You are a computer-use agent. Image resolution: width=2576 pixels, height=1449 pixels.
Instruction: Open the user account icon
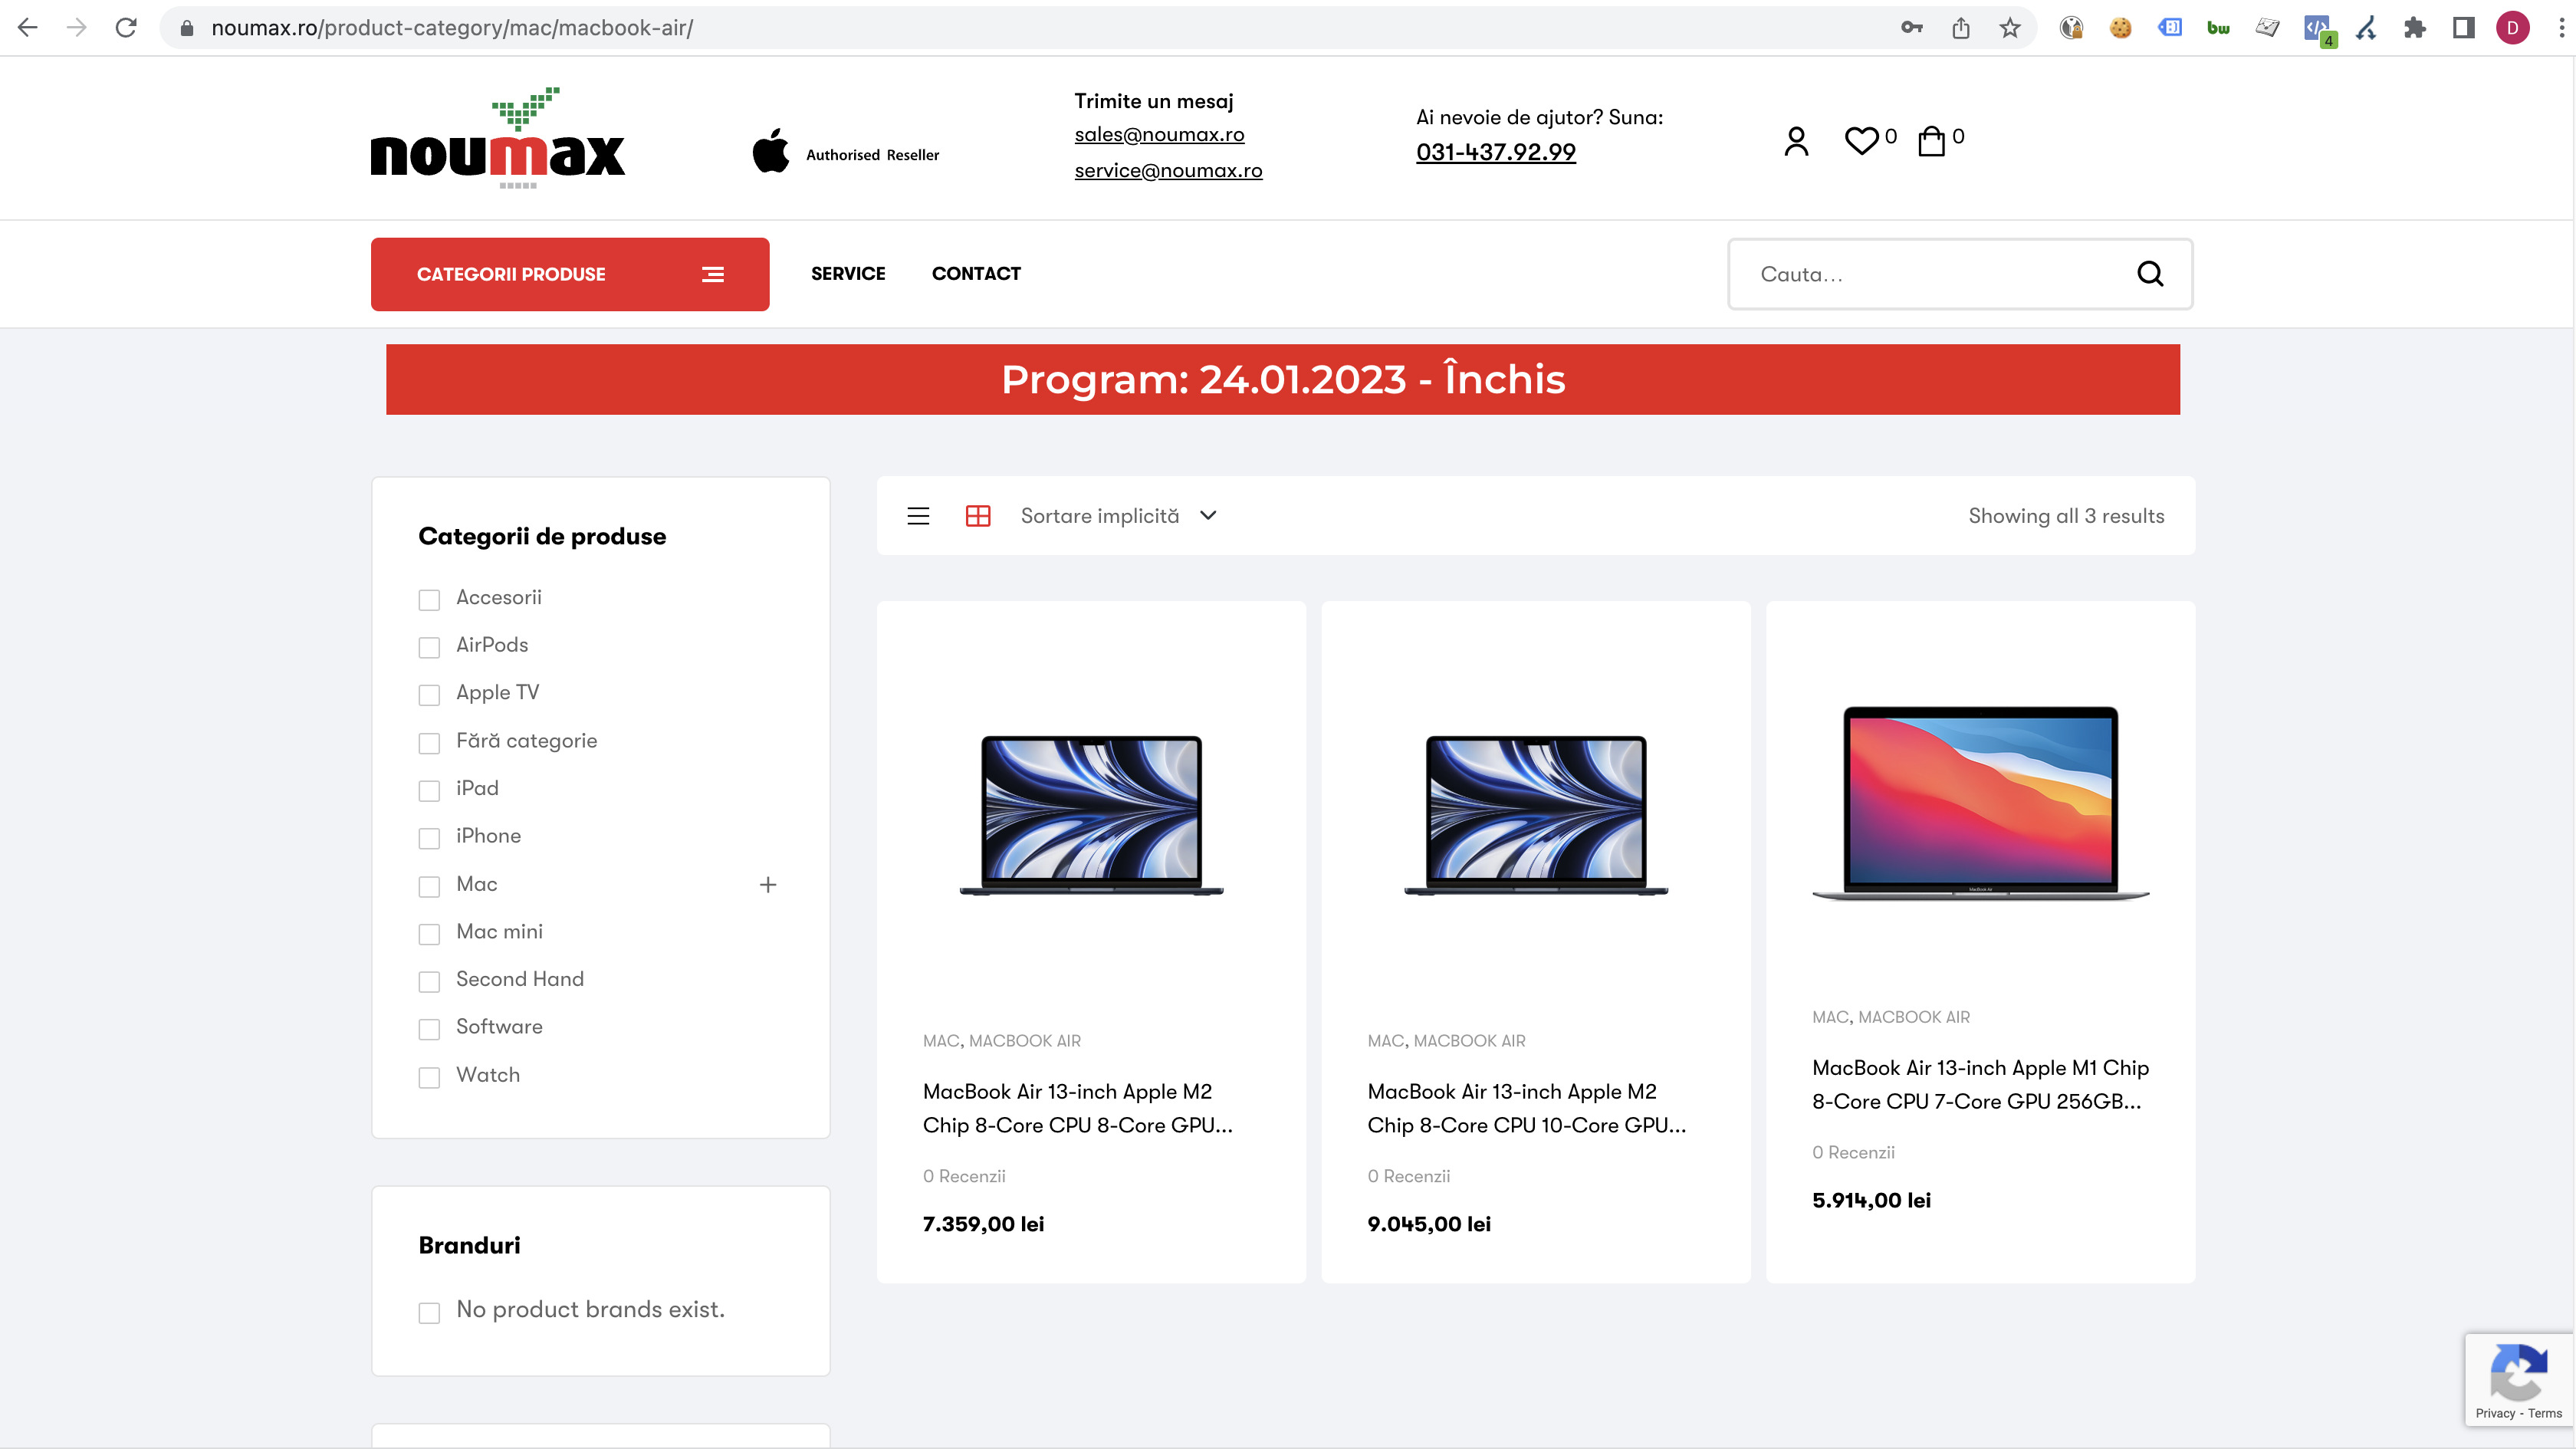click(1796, 141)
